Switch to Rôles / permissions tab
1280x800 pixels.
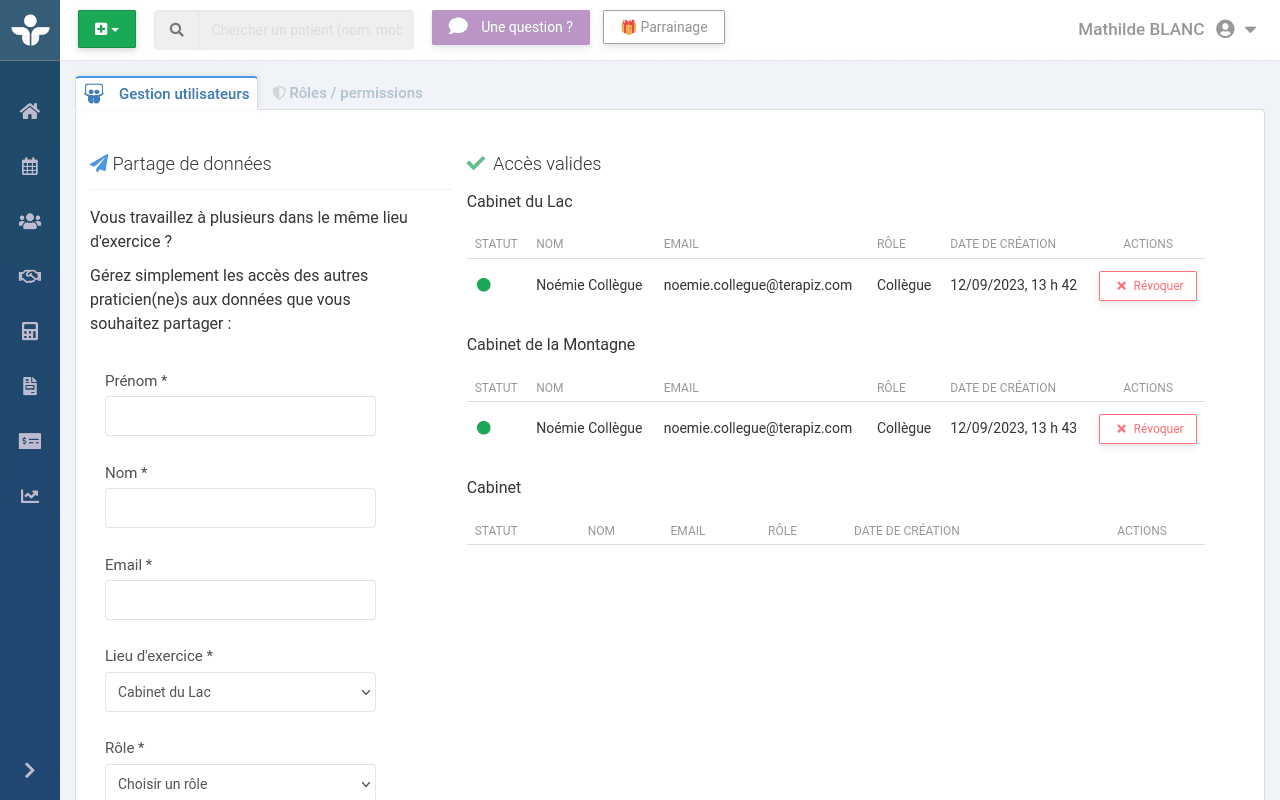[x=348, y=93]
